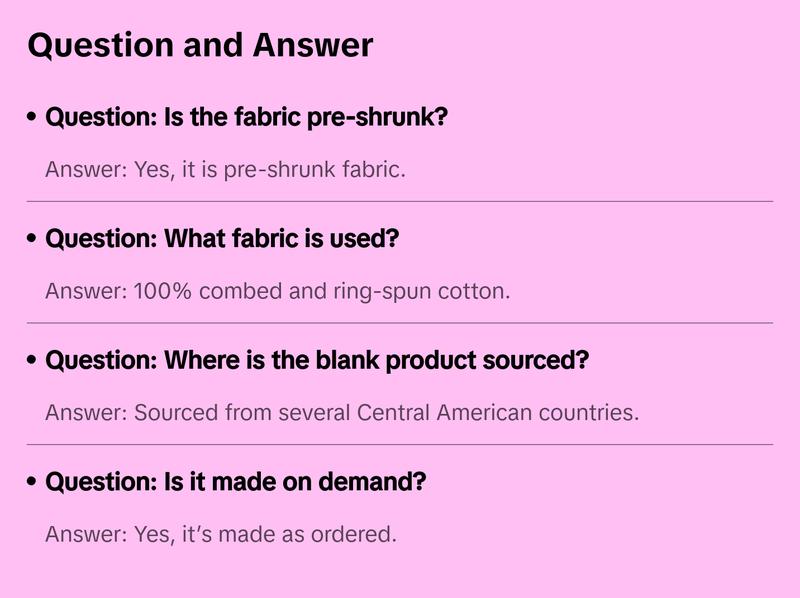Click the "Question and Answer" heading
This screenshot has width=800, height=598.
point(200,45)
